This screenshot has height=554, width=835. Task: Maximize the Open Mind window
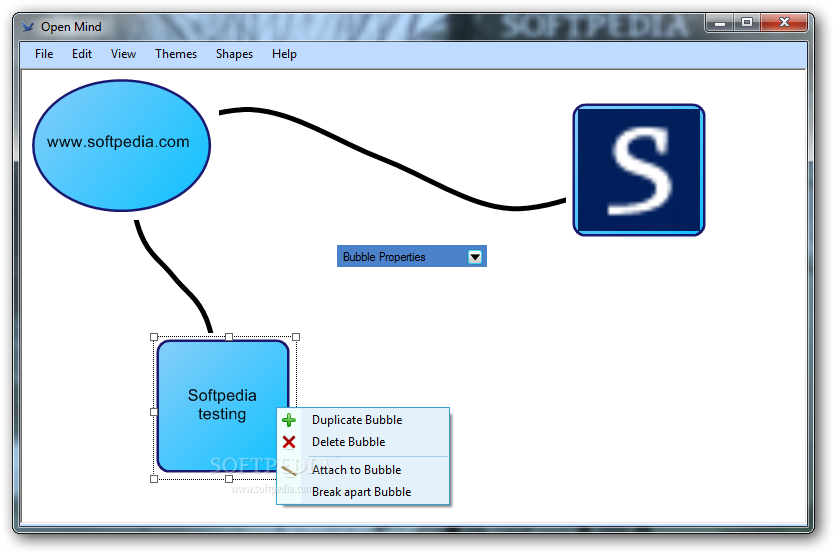[747, 22]
